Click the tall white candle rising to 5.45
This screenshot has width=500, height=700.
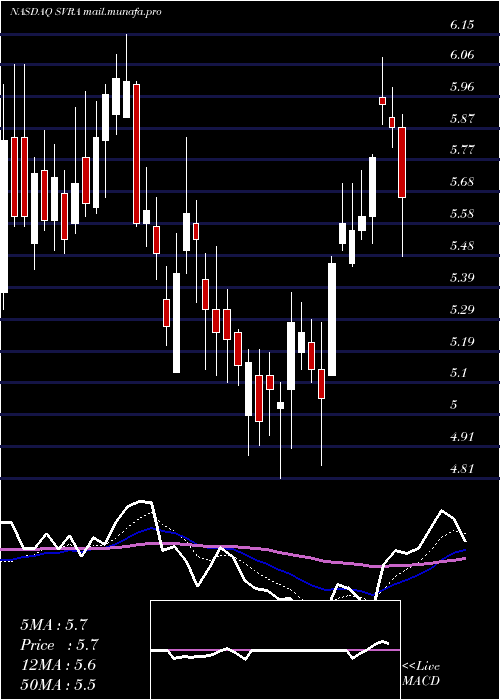click(x=332, y=320)
